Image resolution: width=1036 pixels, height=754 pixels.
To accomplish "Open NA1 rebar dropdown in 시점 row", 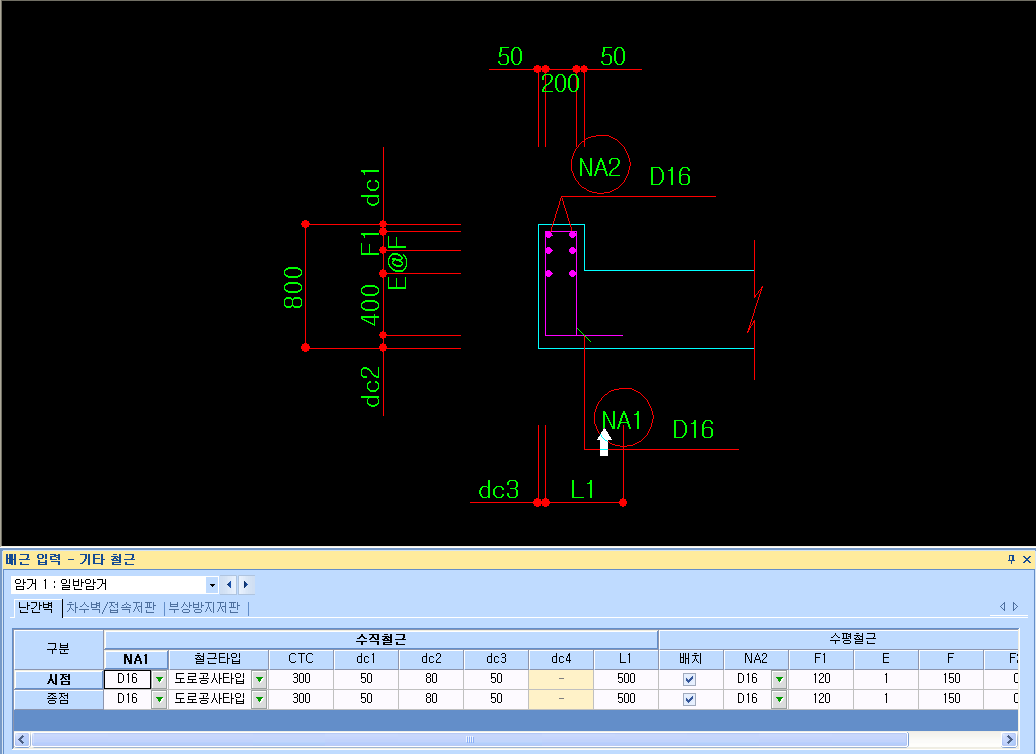I will (x=159, y=679).
